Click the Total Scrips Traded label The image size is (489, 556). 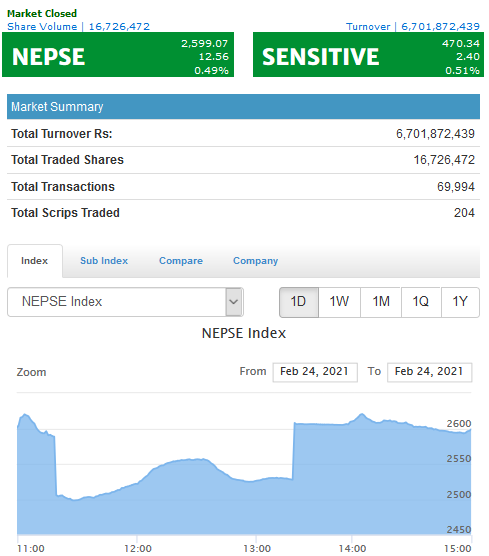[65, 213]
